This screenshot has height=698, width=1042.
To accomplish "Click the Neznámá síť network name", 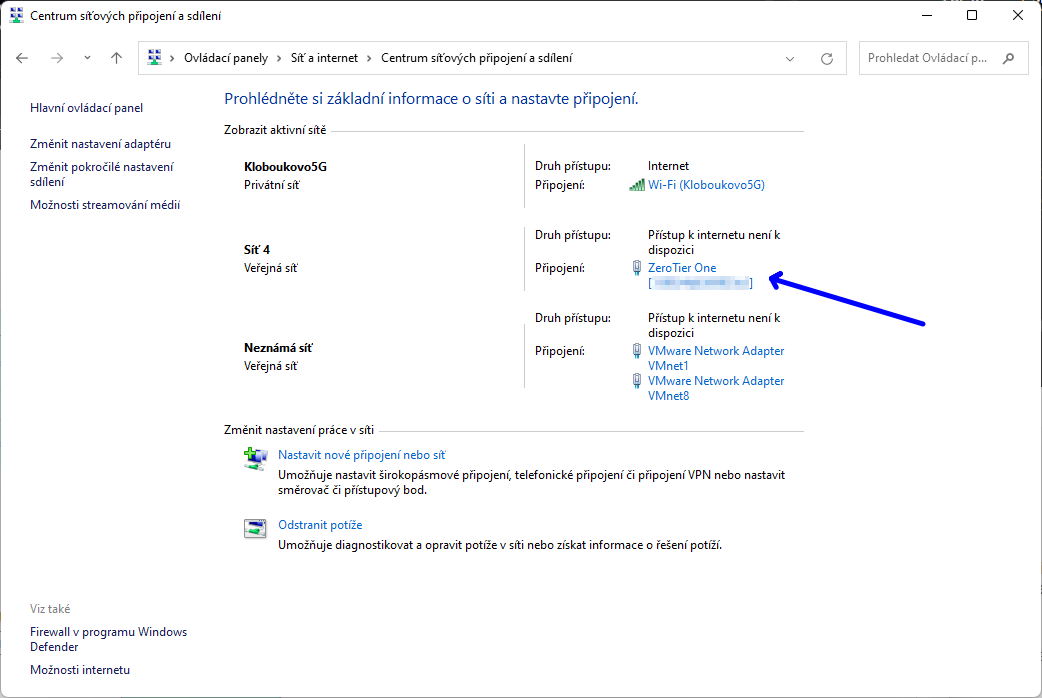I will click(278, 348).
